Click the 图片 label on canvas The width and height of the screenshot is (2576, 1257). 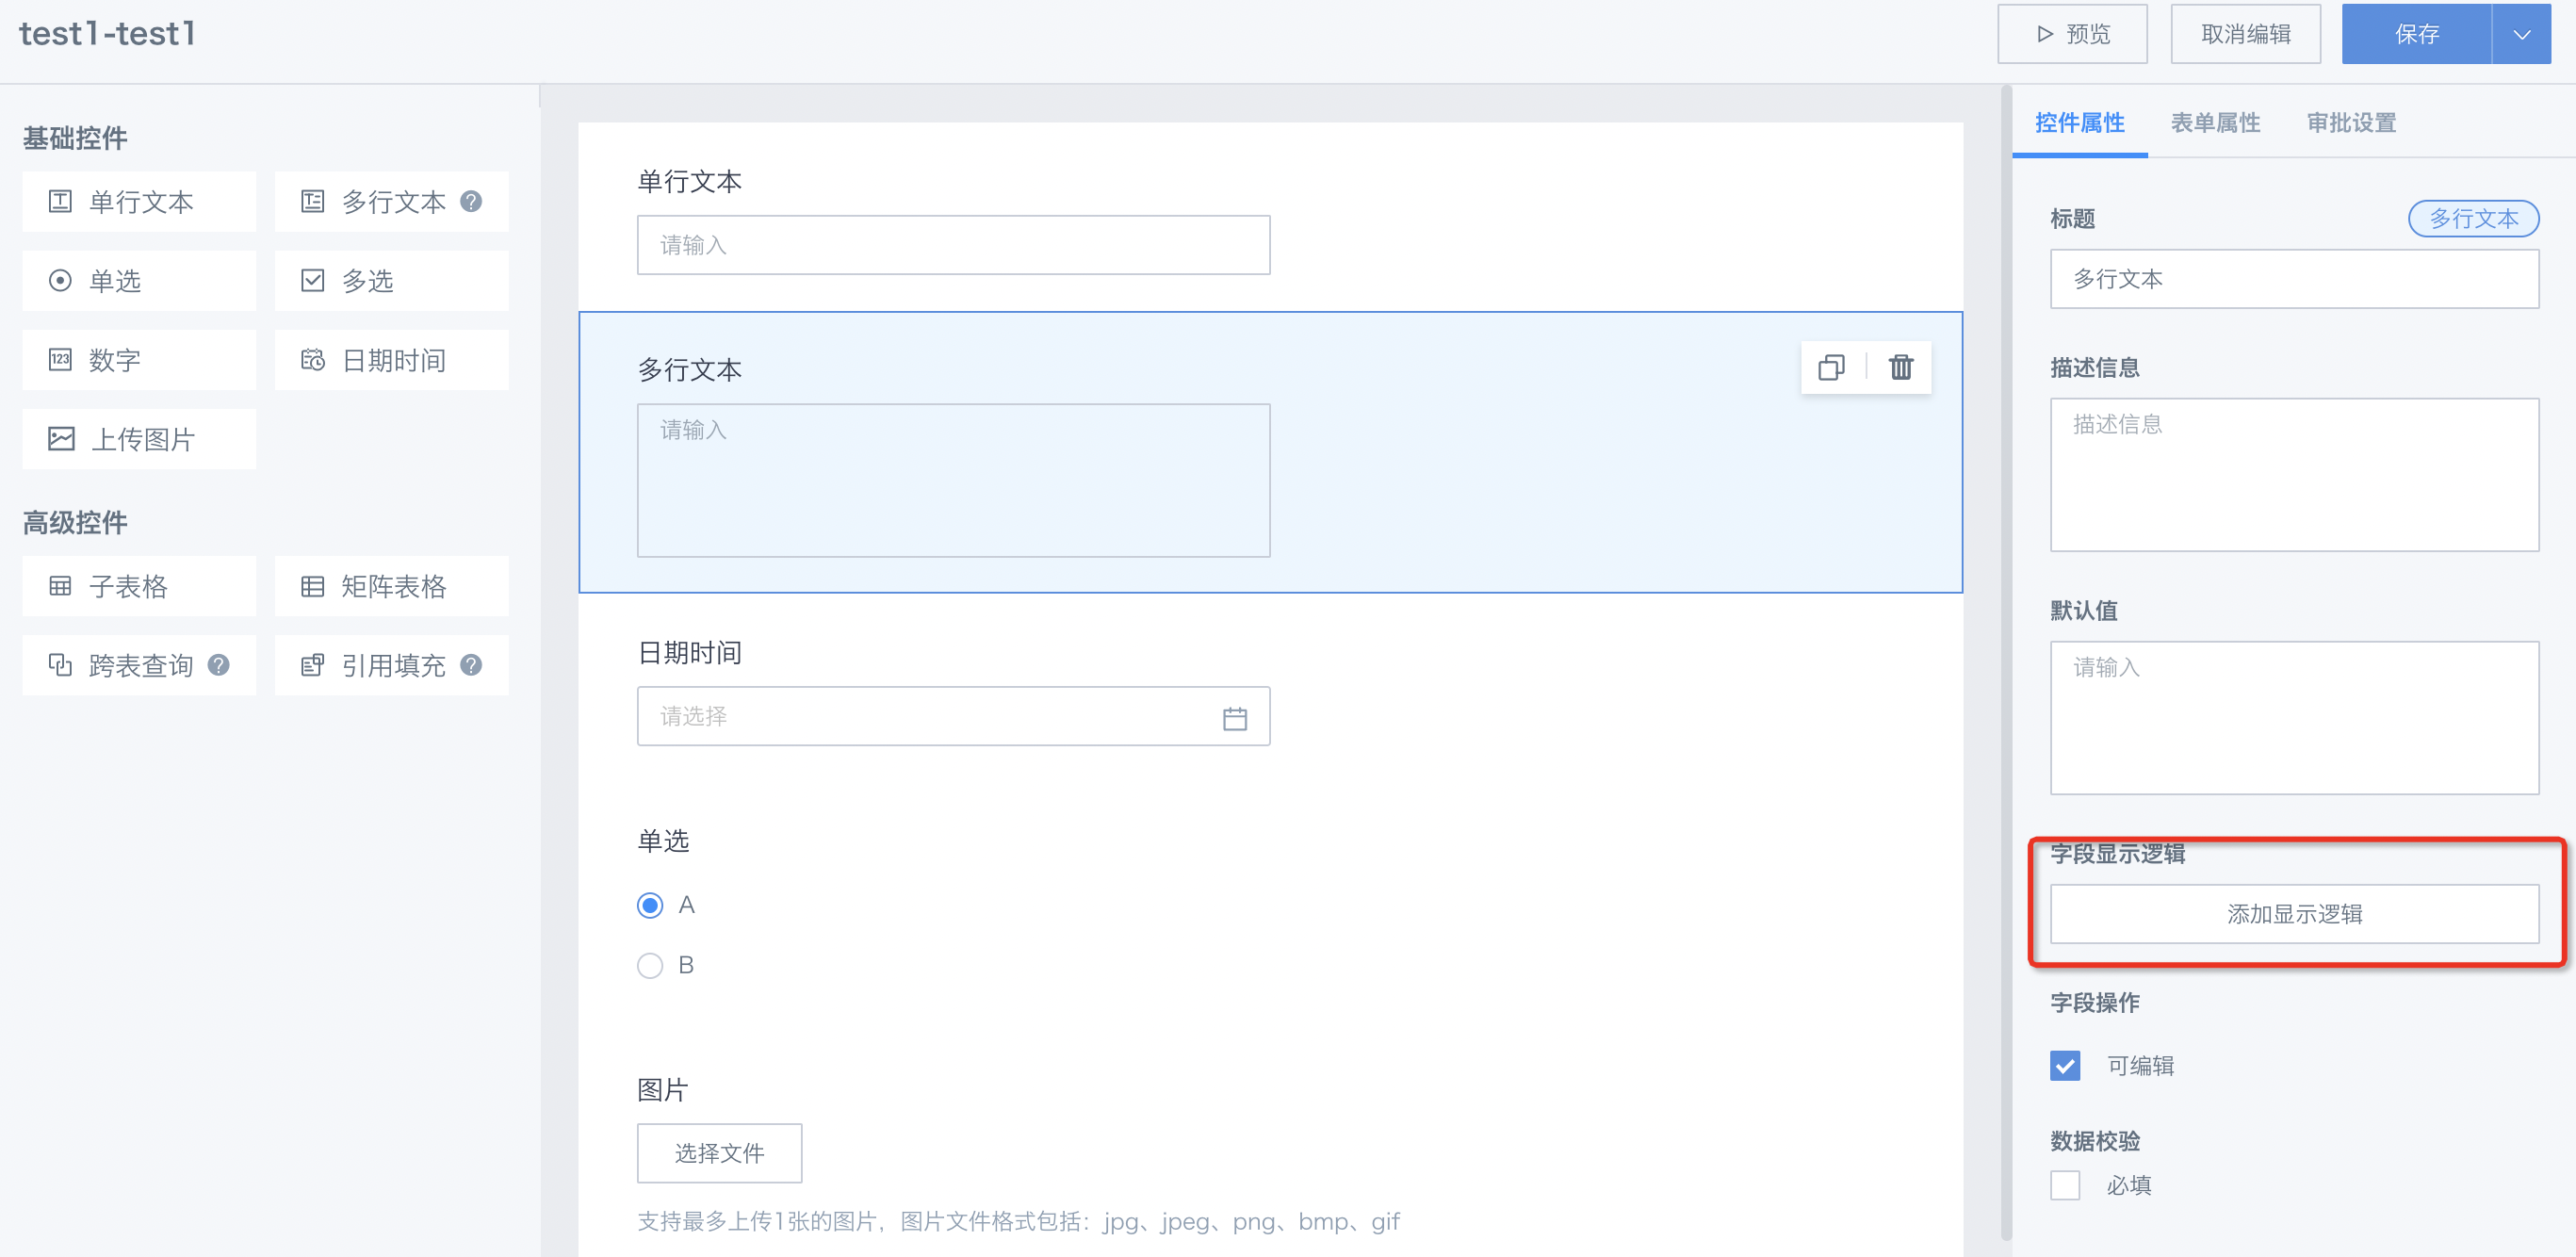coord(663,1090)
